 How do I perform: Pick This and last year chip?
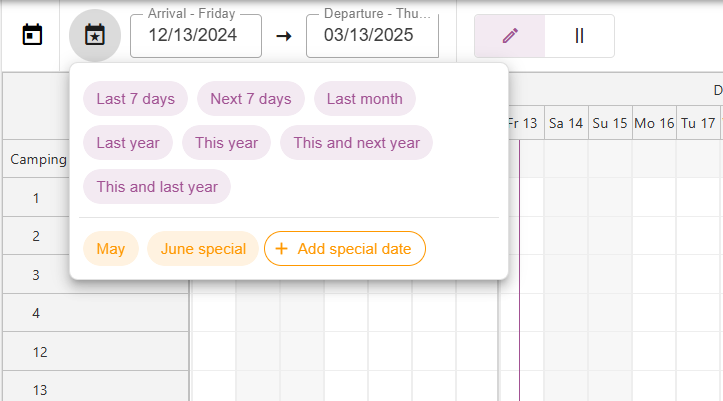coord(157,187)
